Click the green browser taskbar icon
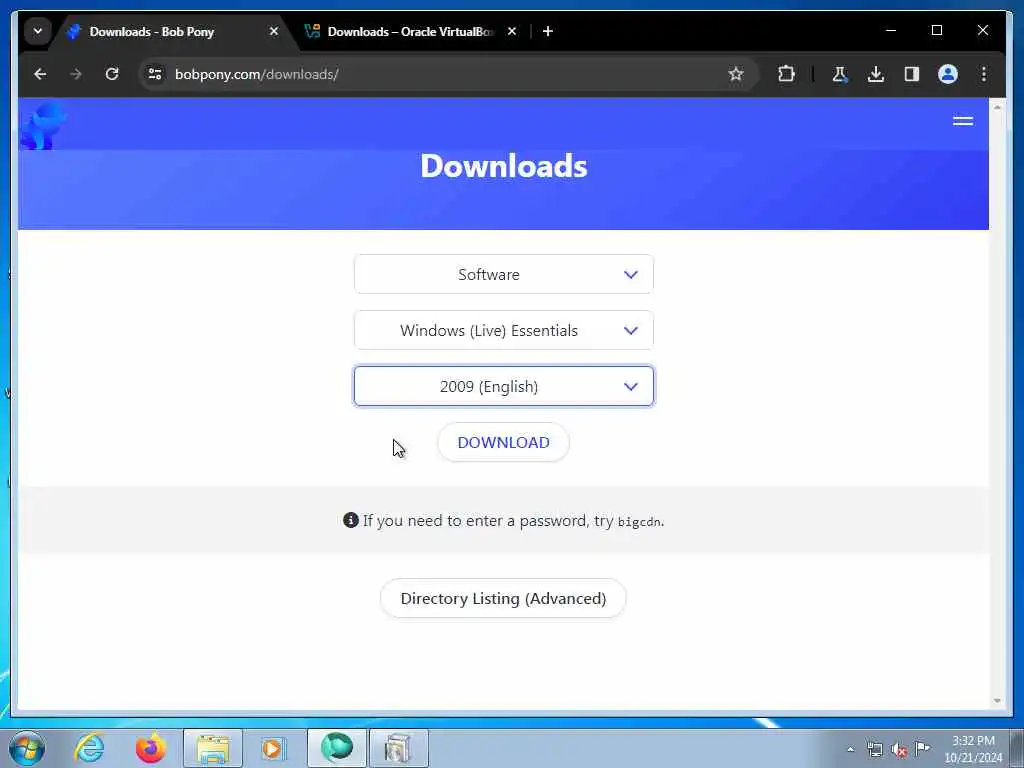The height and width of the screenshot is (768, 1024). point(336,748)
